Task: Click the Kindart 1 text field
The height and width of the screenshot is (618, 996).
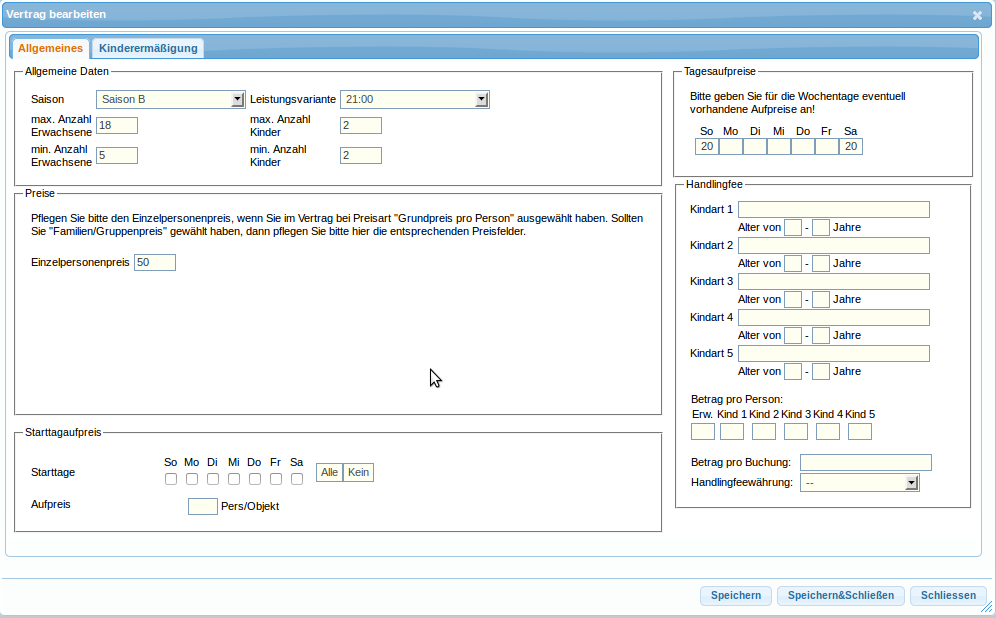Action: pyautogui.click(x=833, y=209)
